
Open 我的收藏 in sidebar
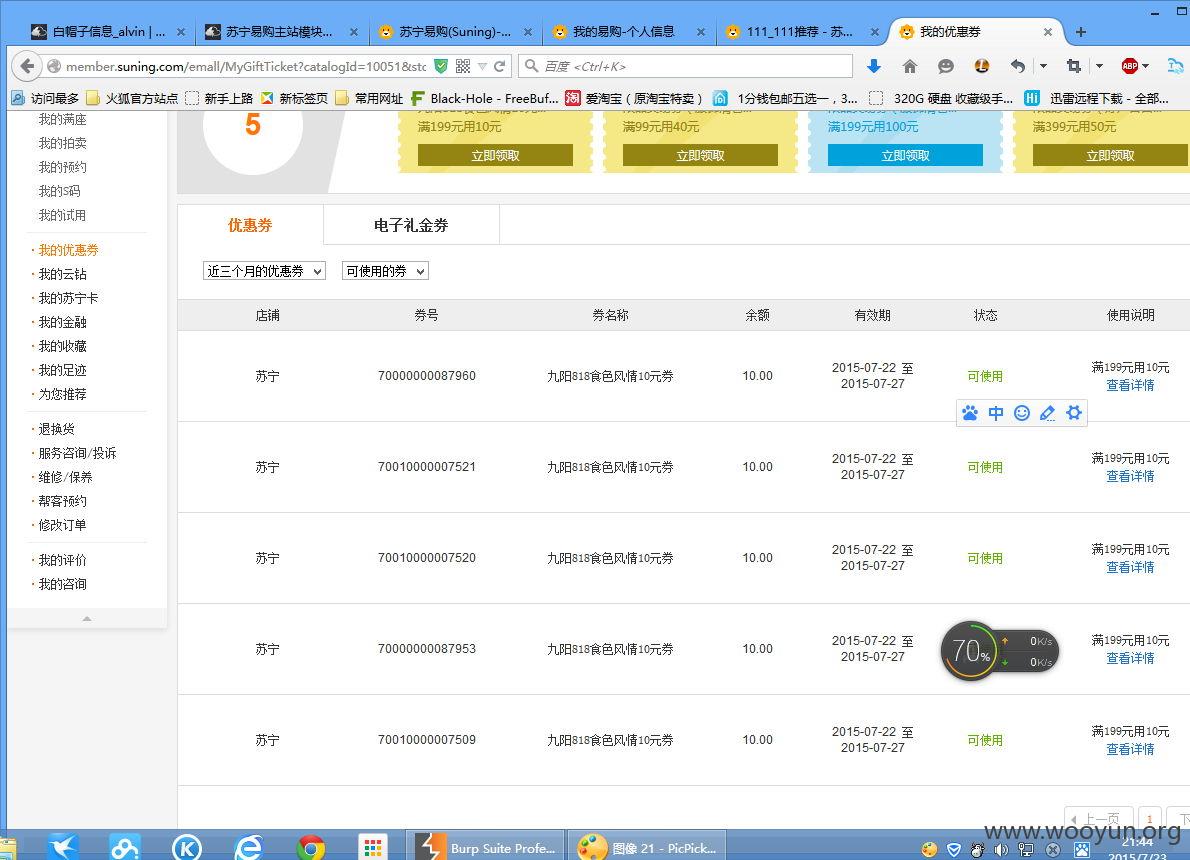pyautogui.click(x=62, y=346)
